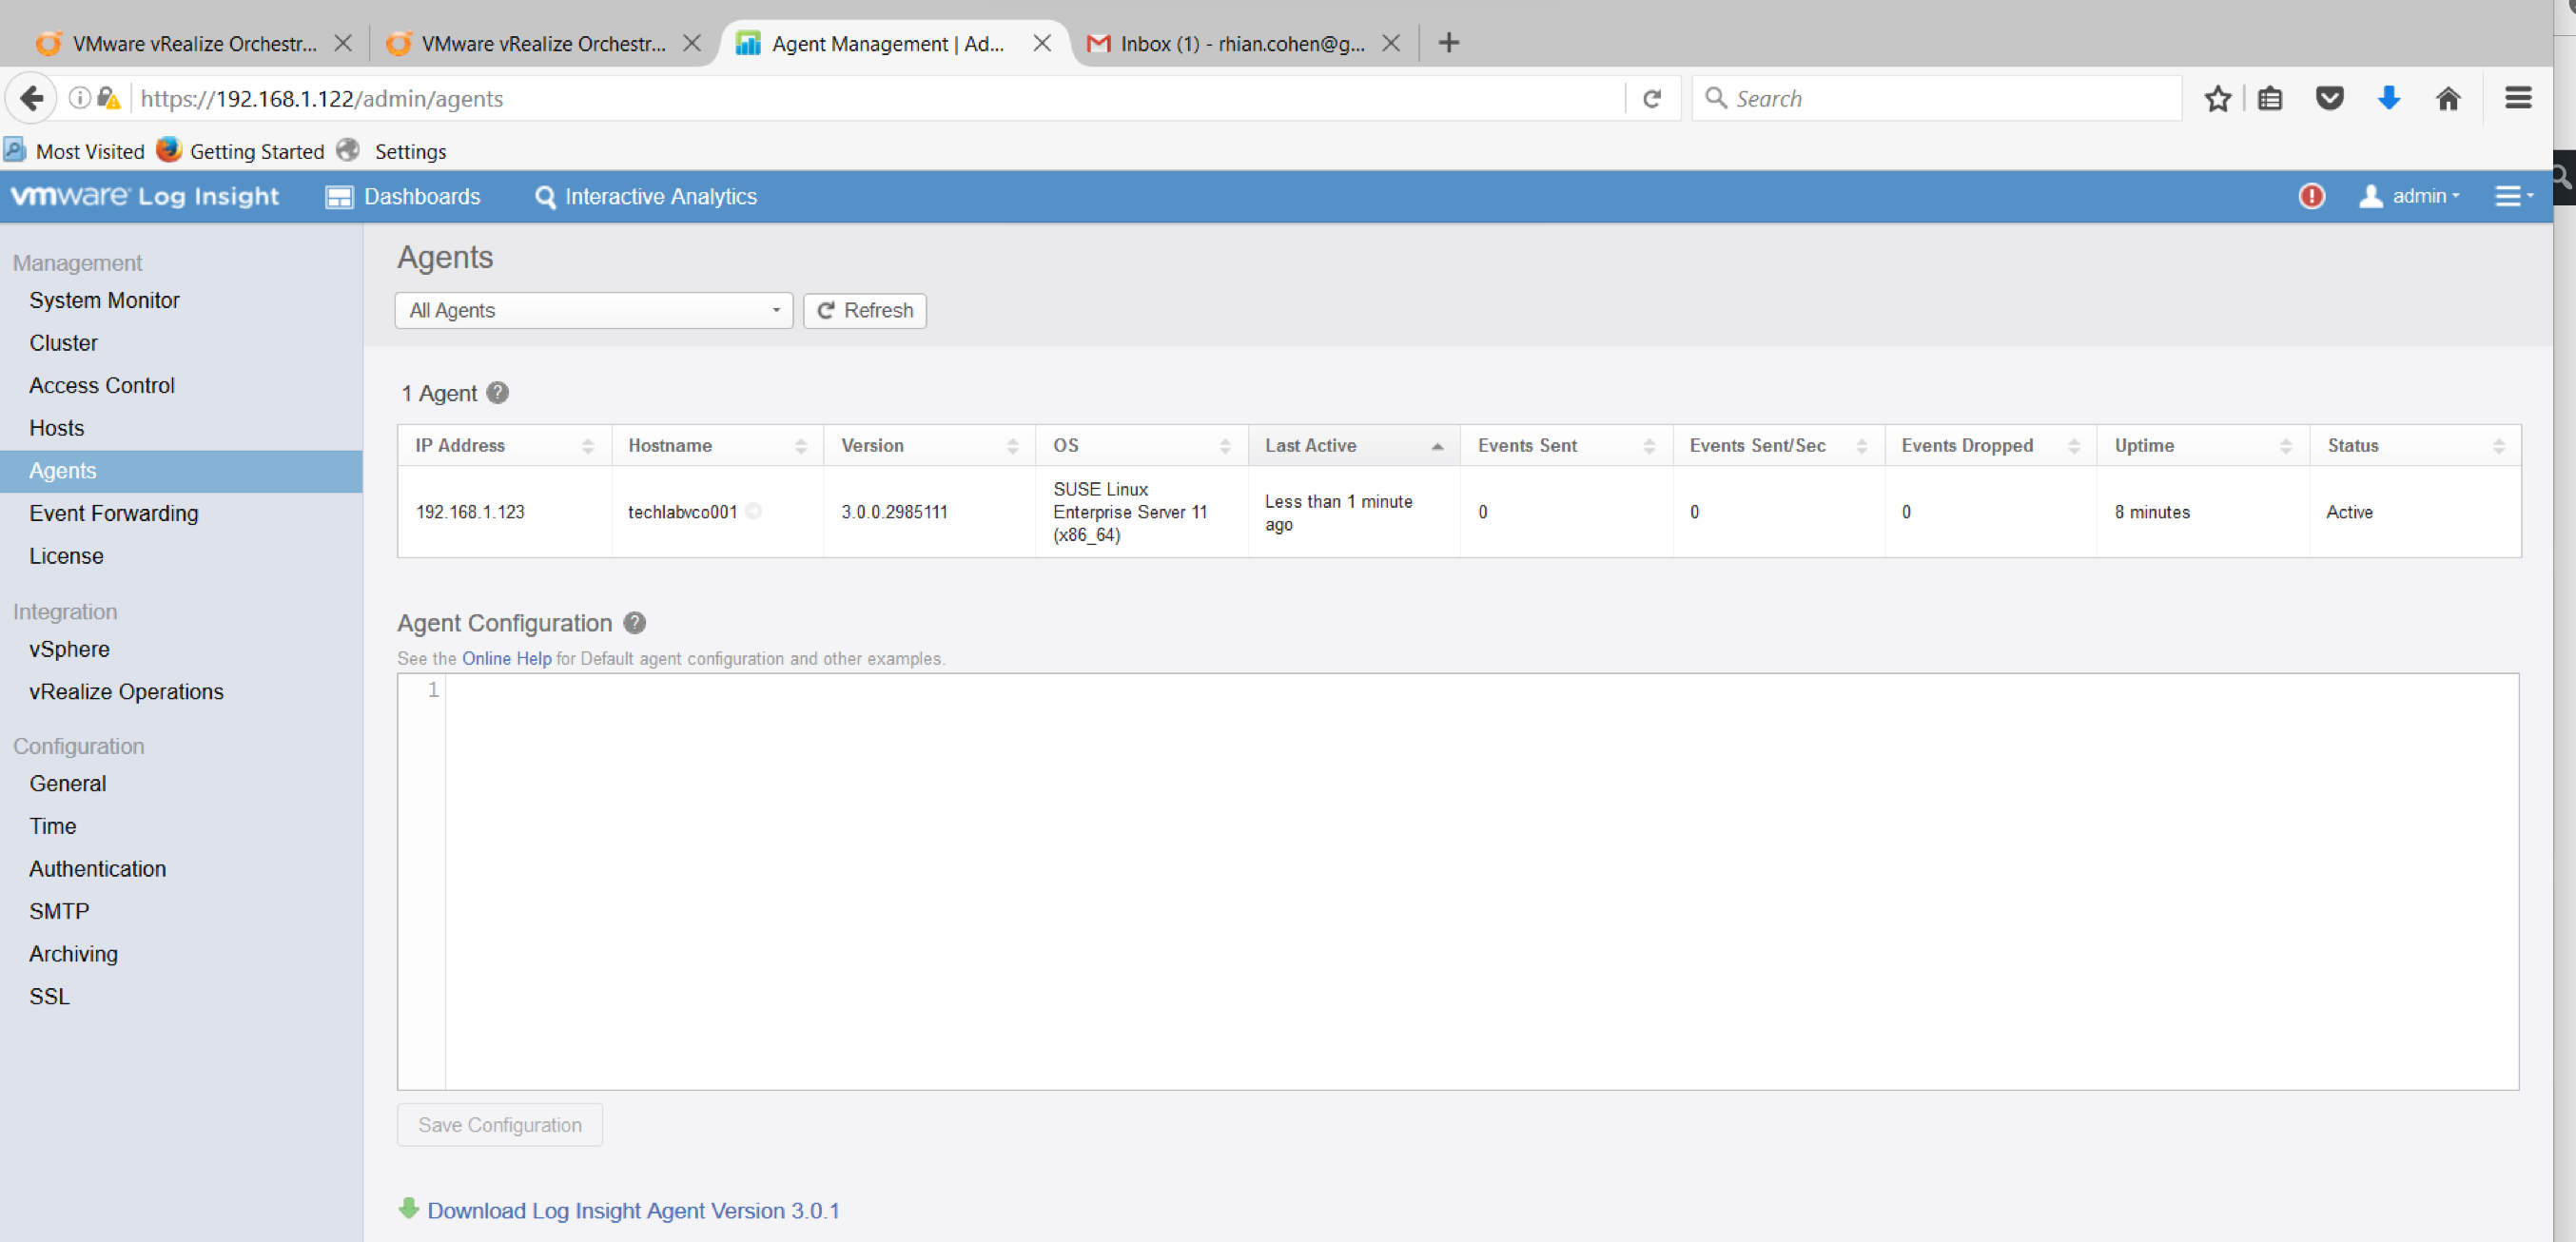Screen dimensions: 2576x1242
Task: Open Dashboards in the top navigation
Action: click(x=403, y=196)
